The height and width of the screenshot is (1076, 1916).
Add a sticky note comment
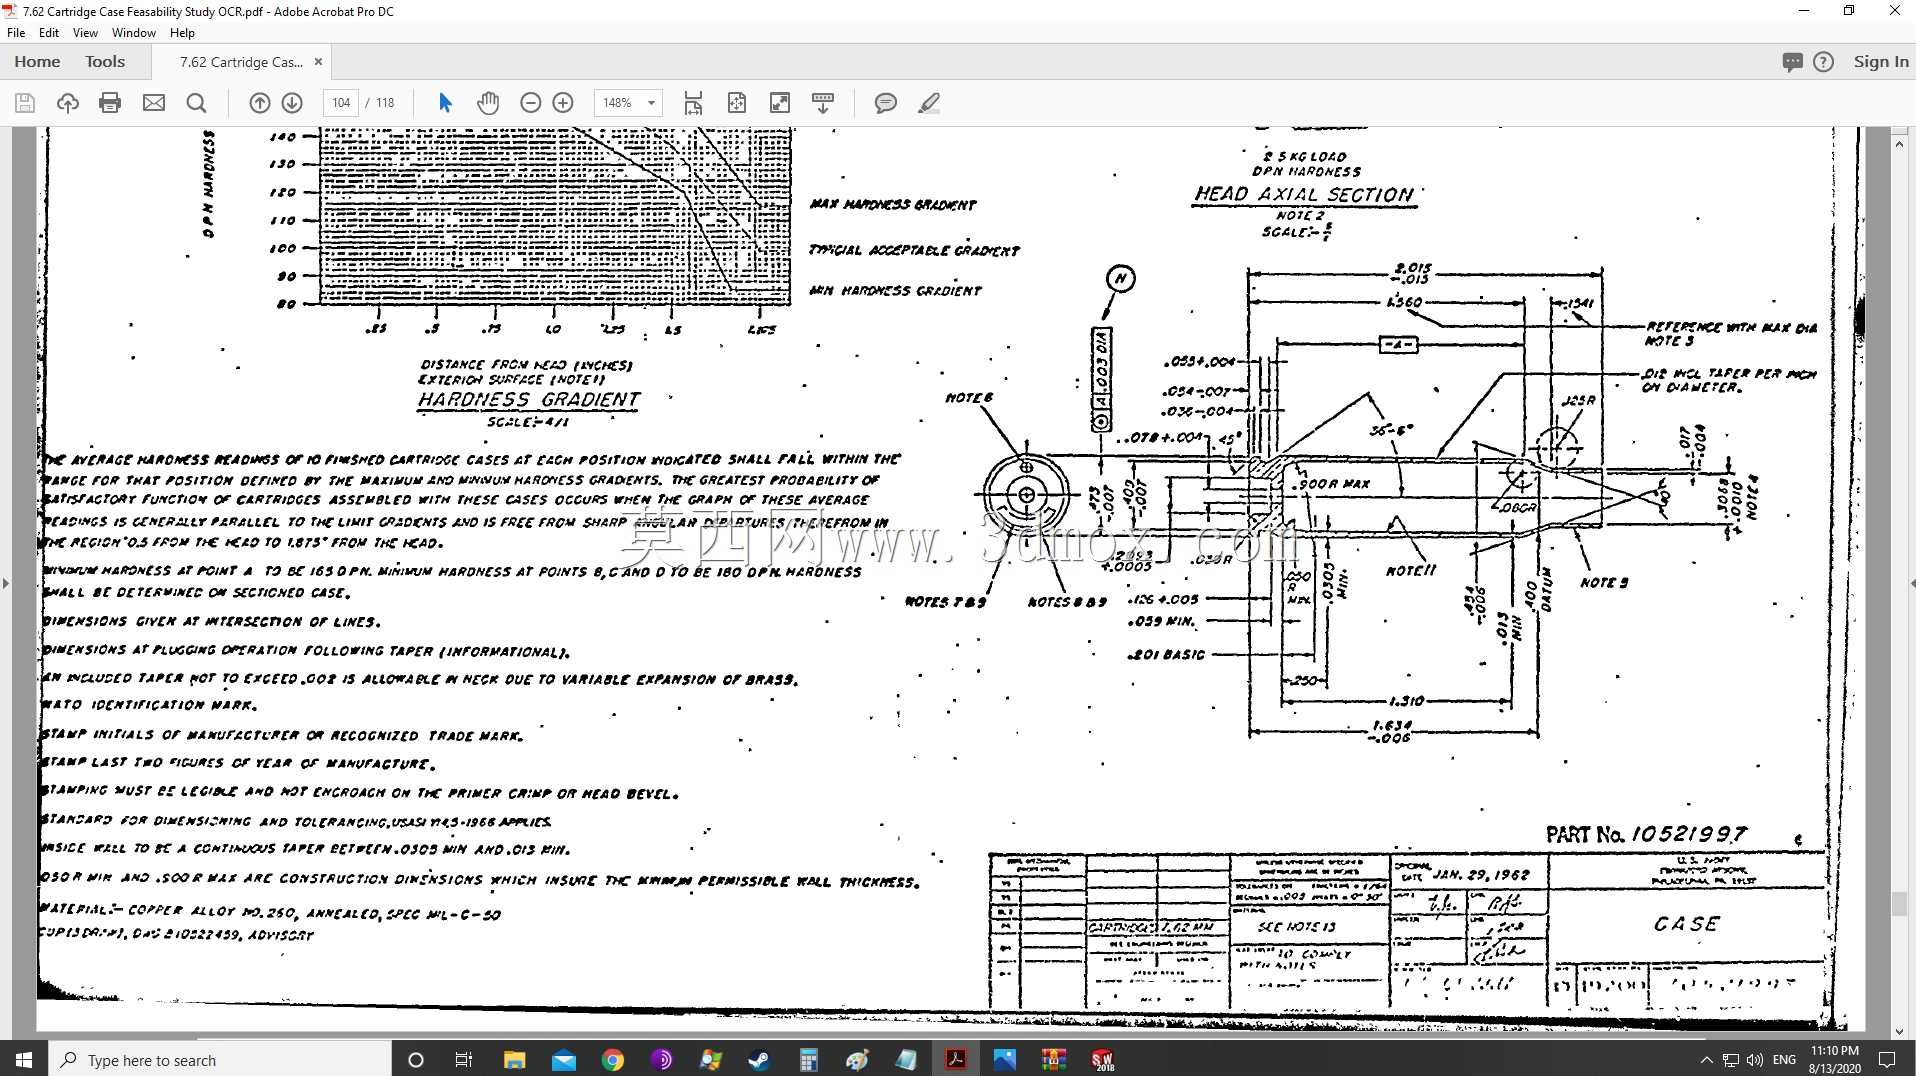[x=885, y=103]
